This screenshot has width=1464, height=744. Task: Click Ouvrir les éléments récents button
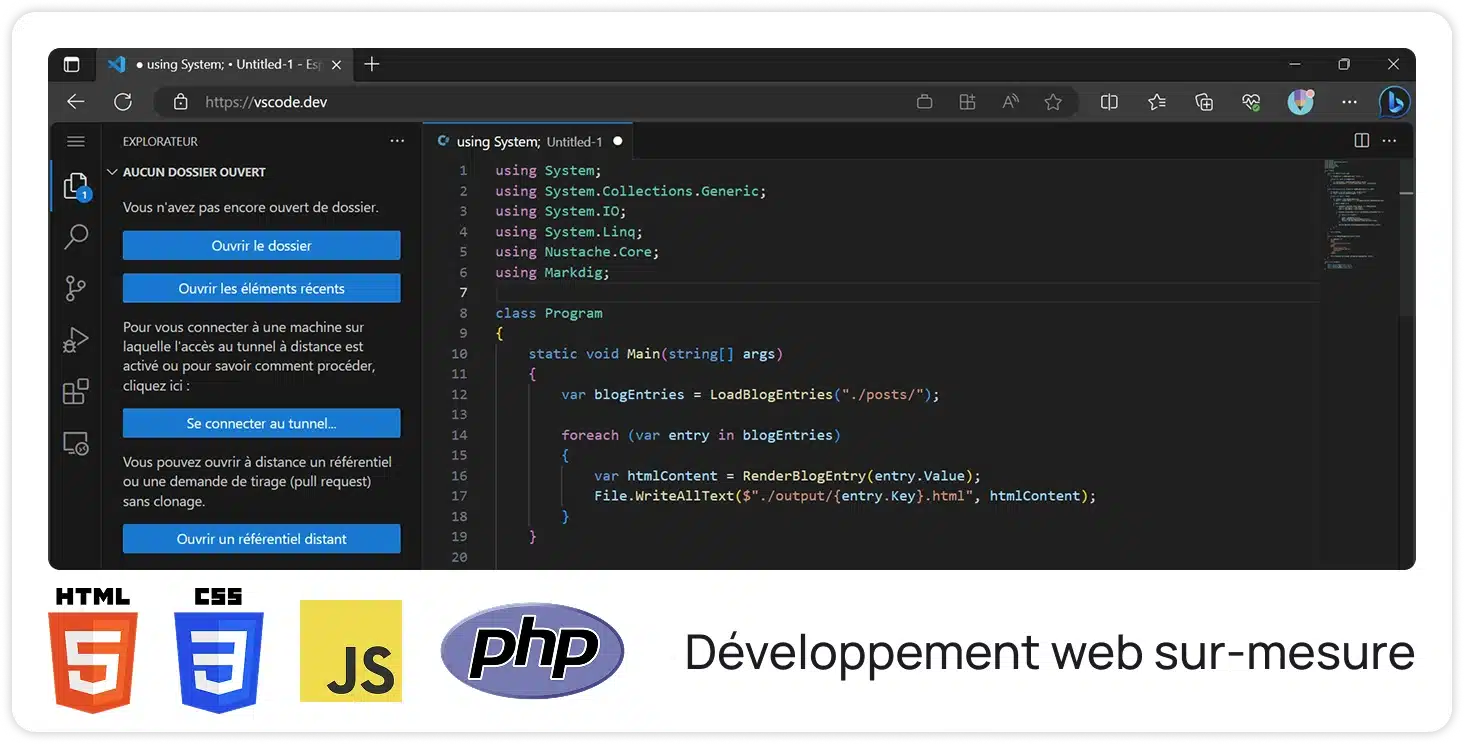pyautogui.click(x=261, y=288)
